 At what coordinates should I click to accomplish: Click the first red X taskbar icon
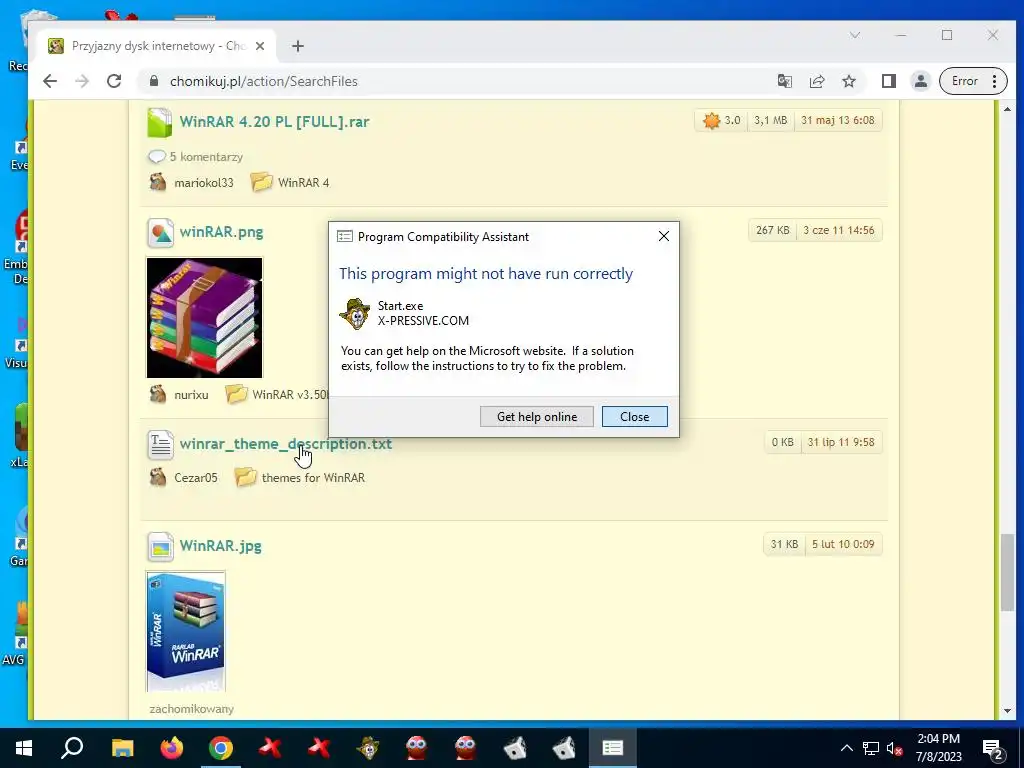[x=270, y=748]
